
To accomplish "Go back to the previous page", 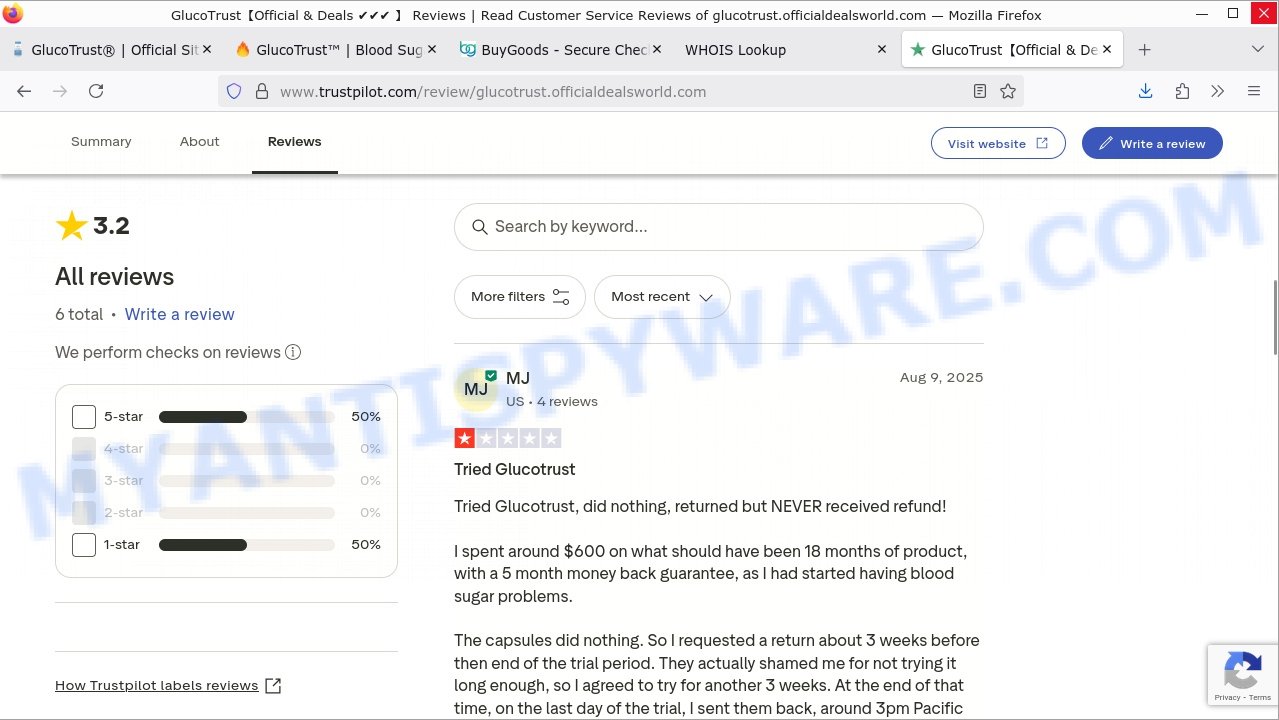I will (24, 91).
